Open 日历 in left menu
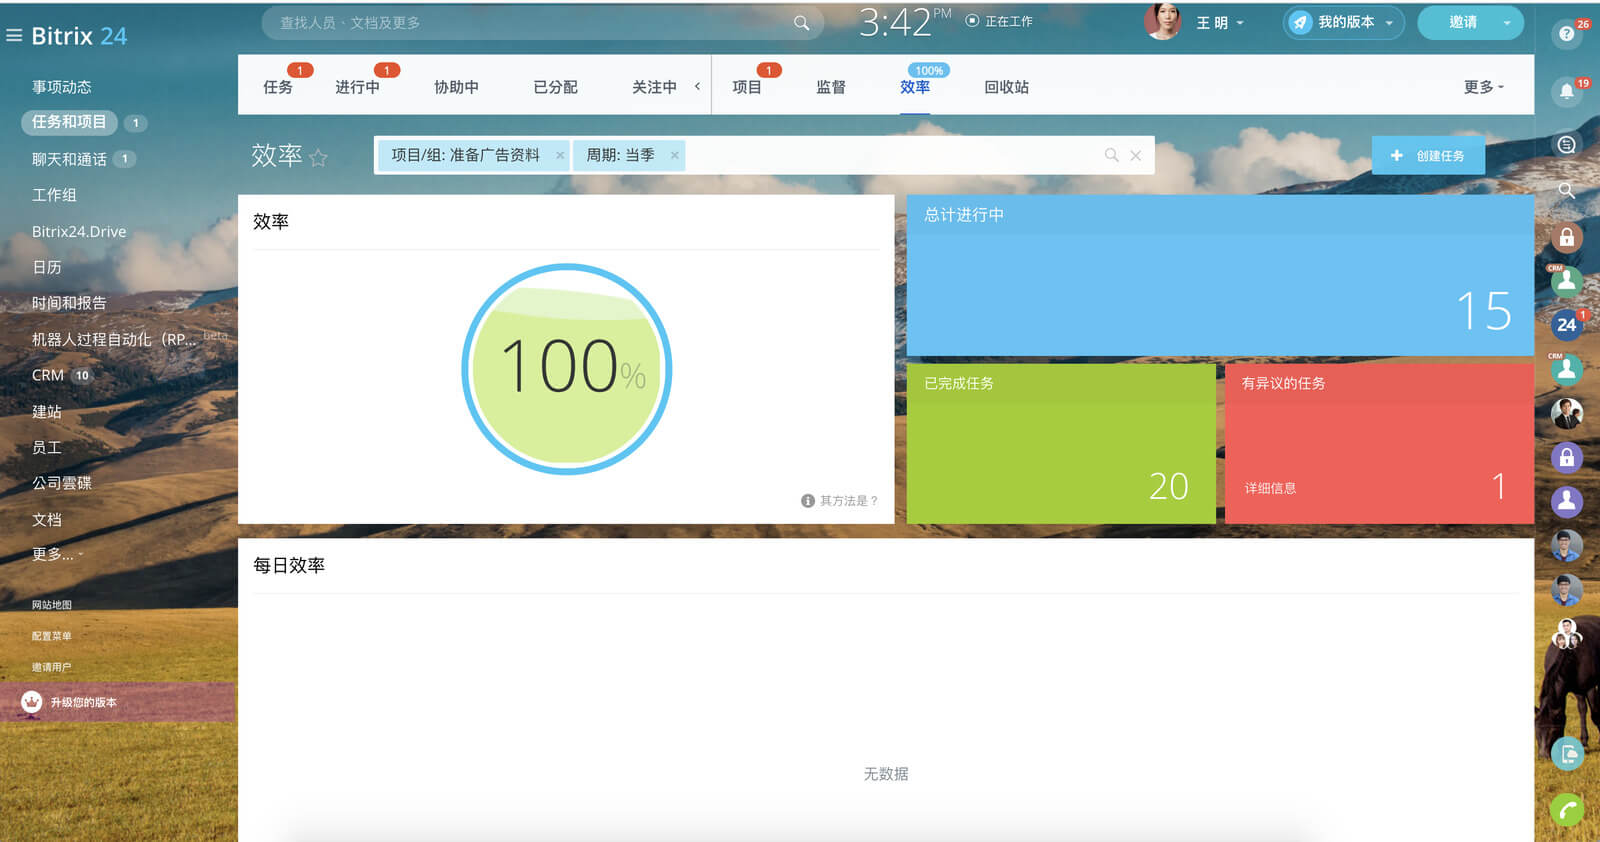The image size is (1600, 842). click(x=47, y=267)
